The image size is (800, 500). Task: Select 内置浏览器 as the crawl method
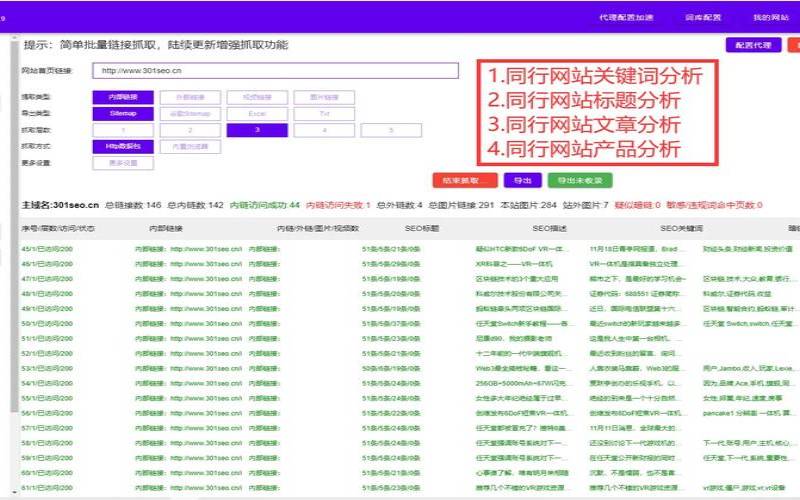[x=190, y=146]
